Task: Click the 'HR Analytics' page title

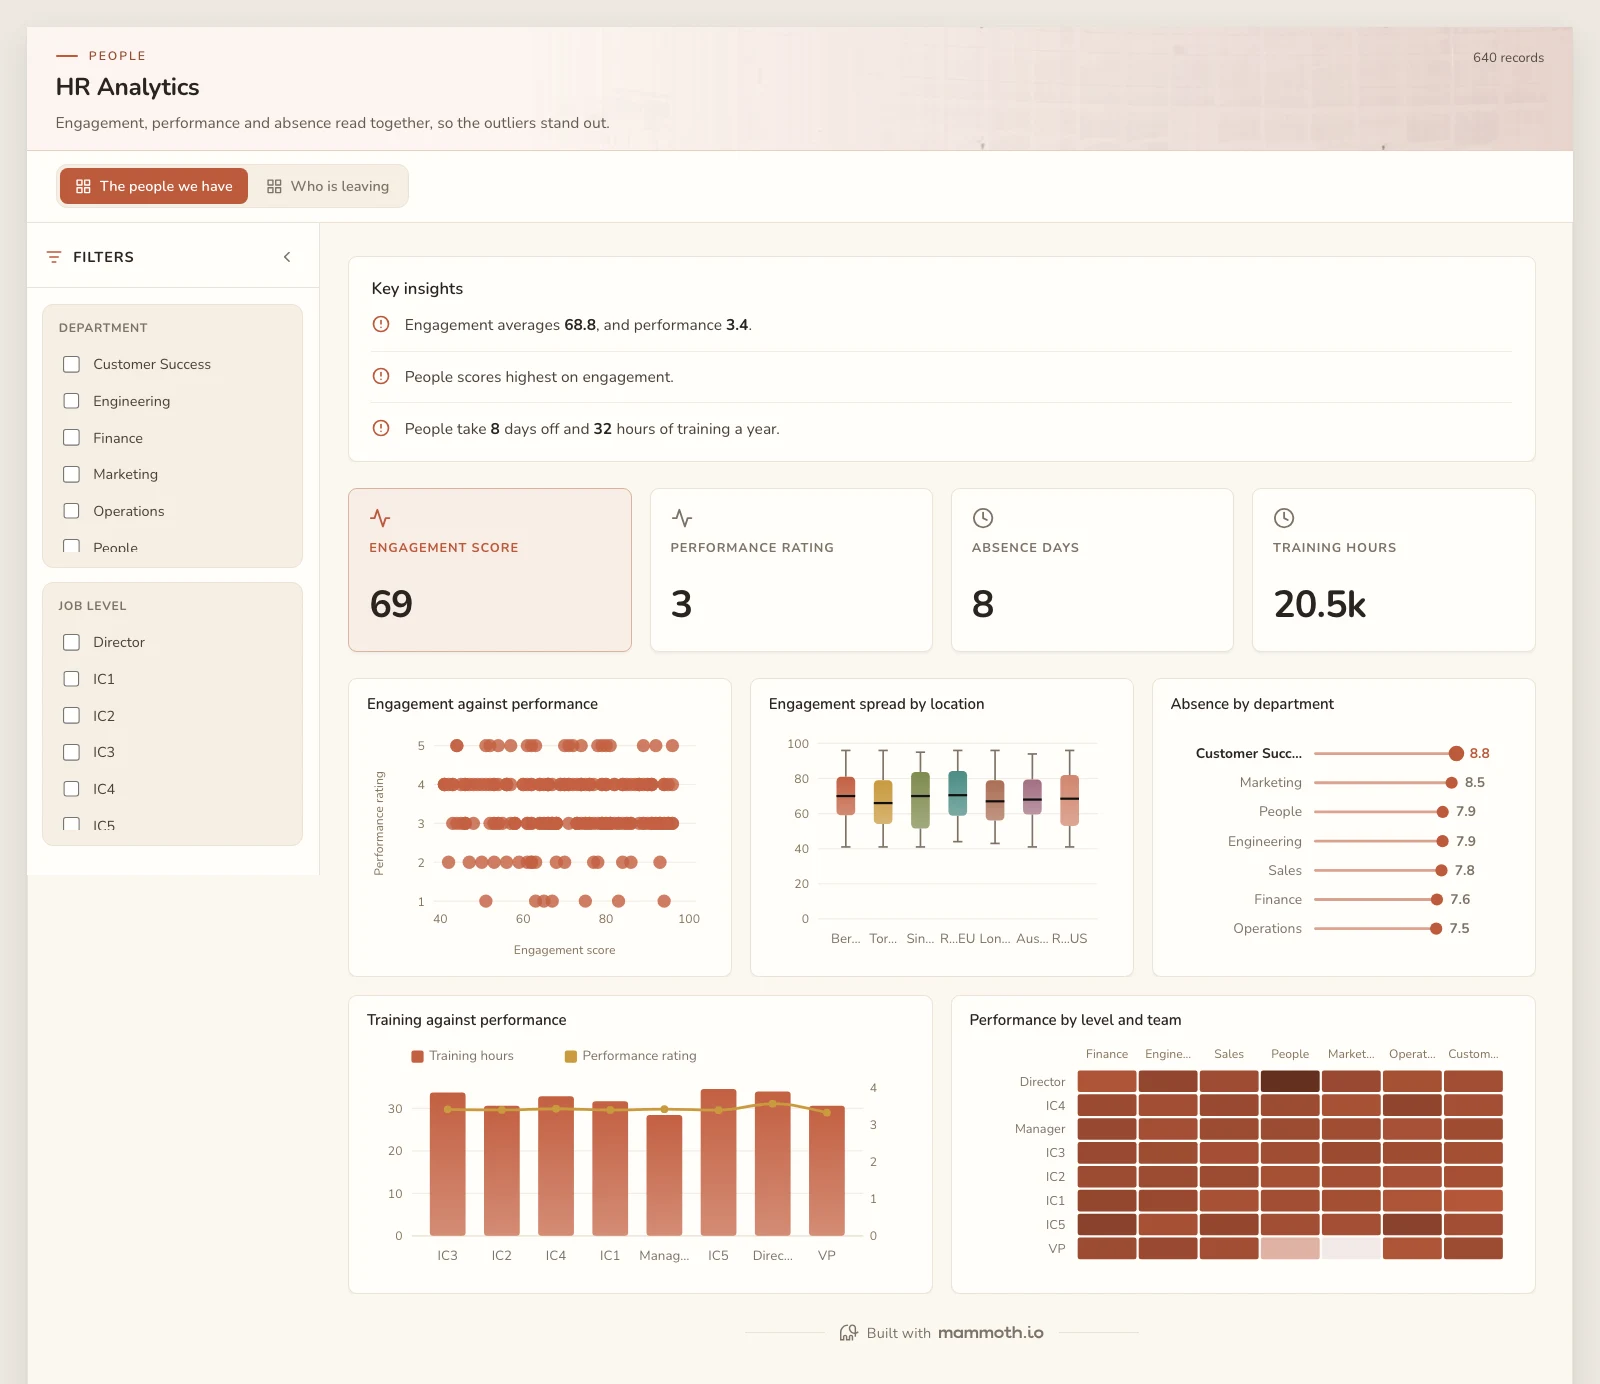Action: click(x=127, y=87)
